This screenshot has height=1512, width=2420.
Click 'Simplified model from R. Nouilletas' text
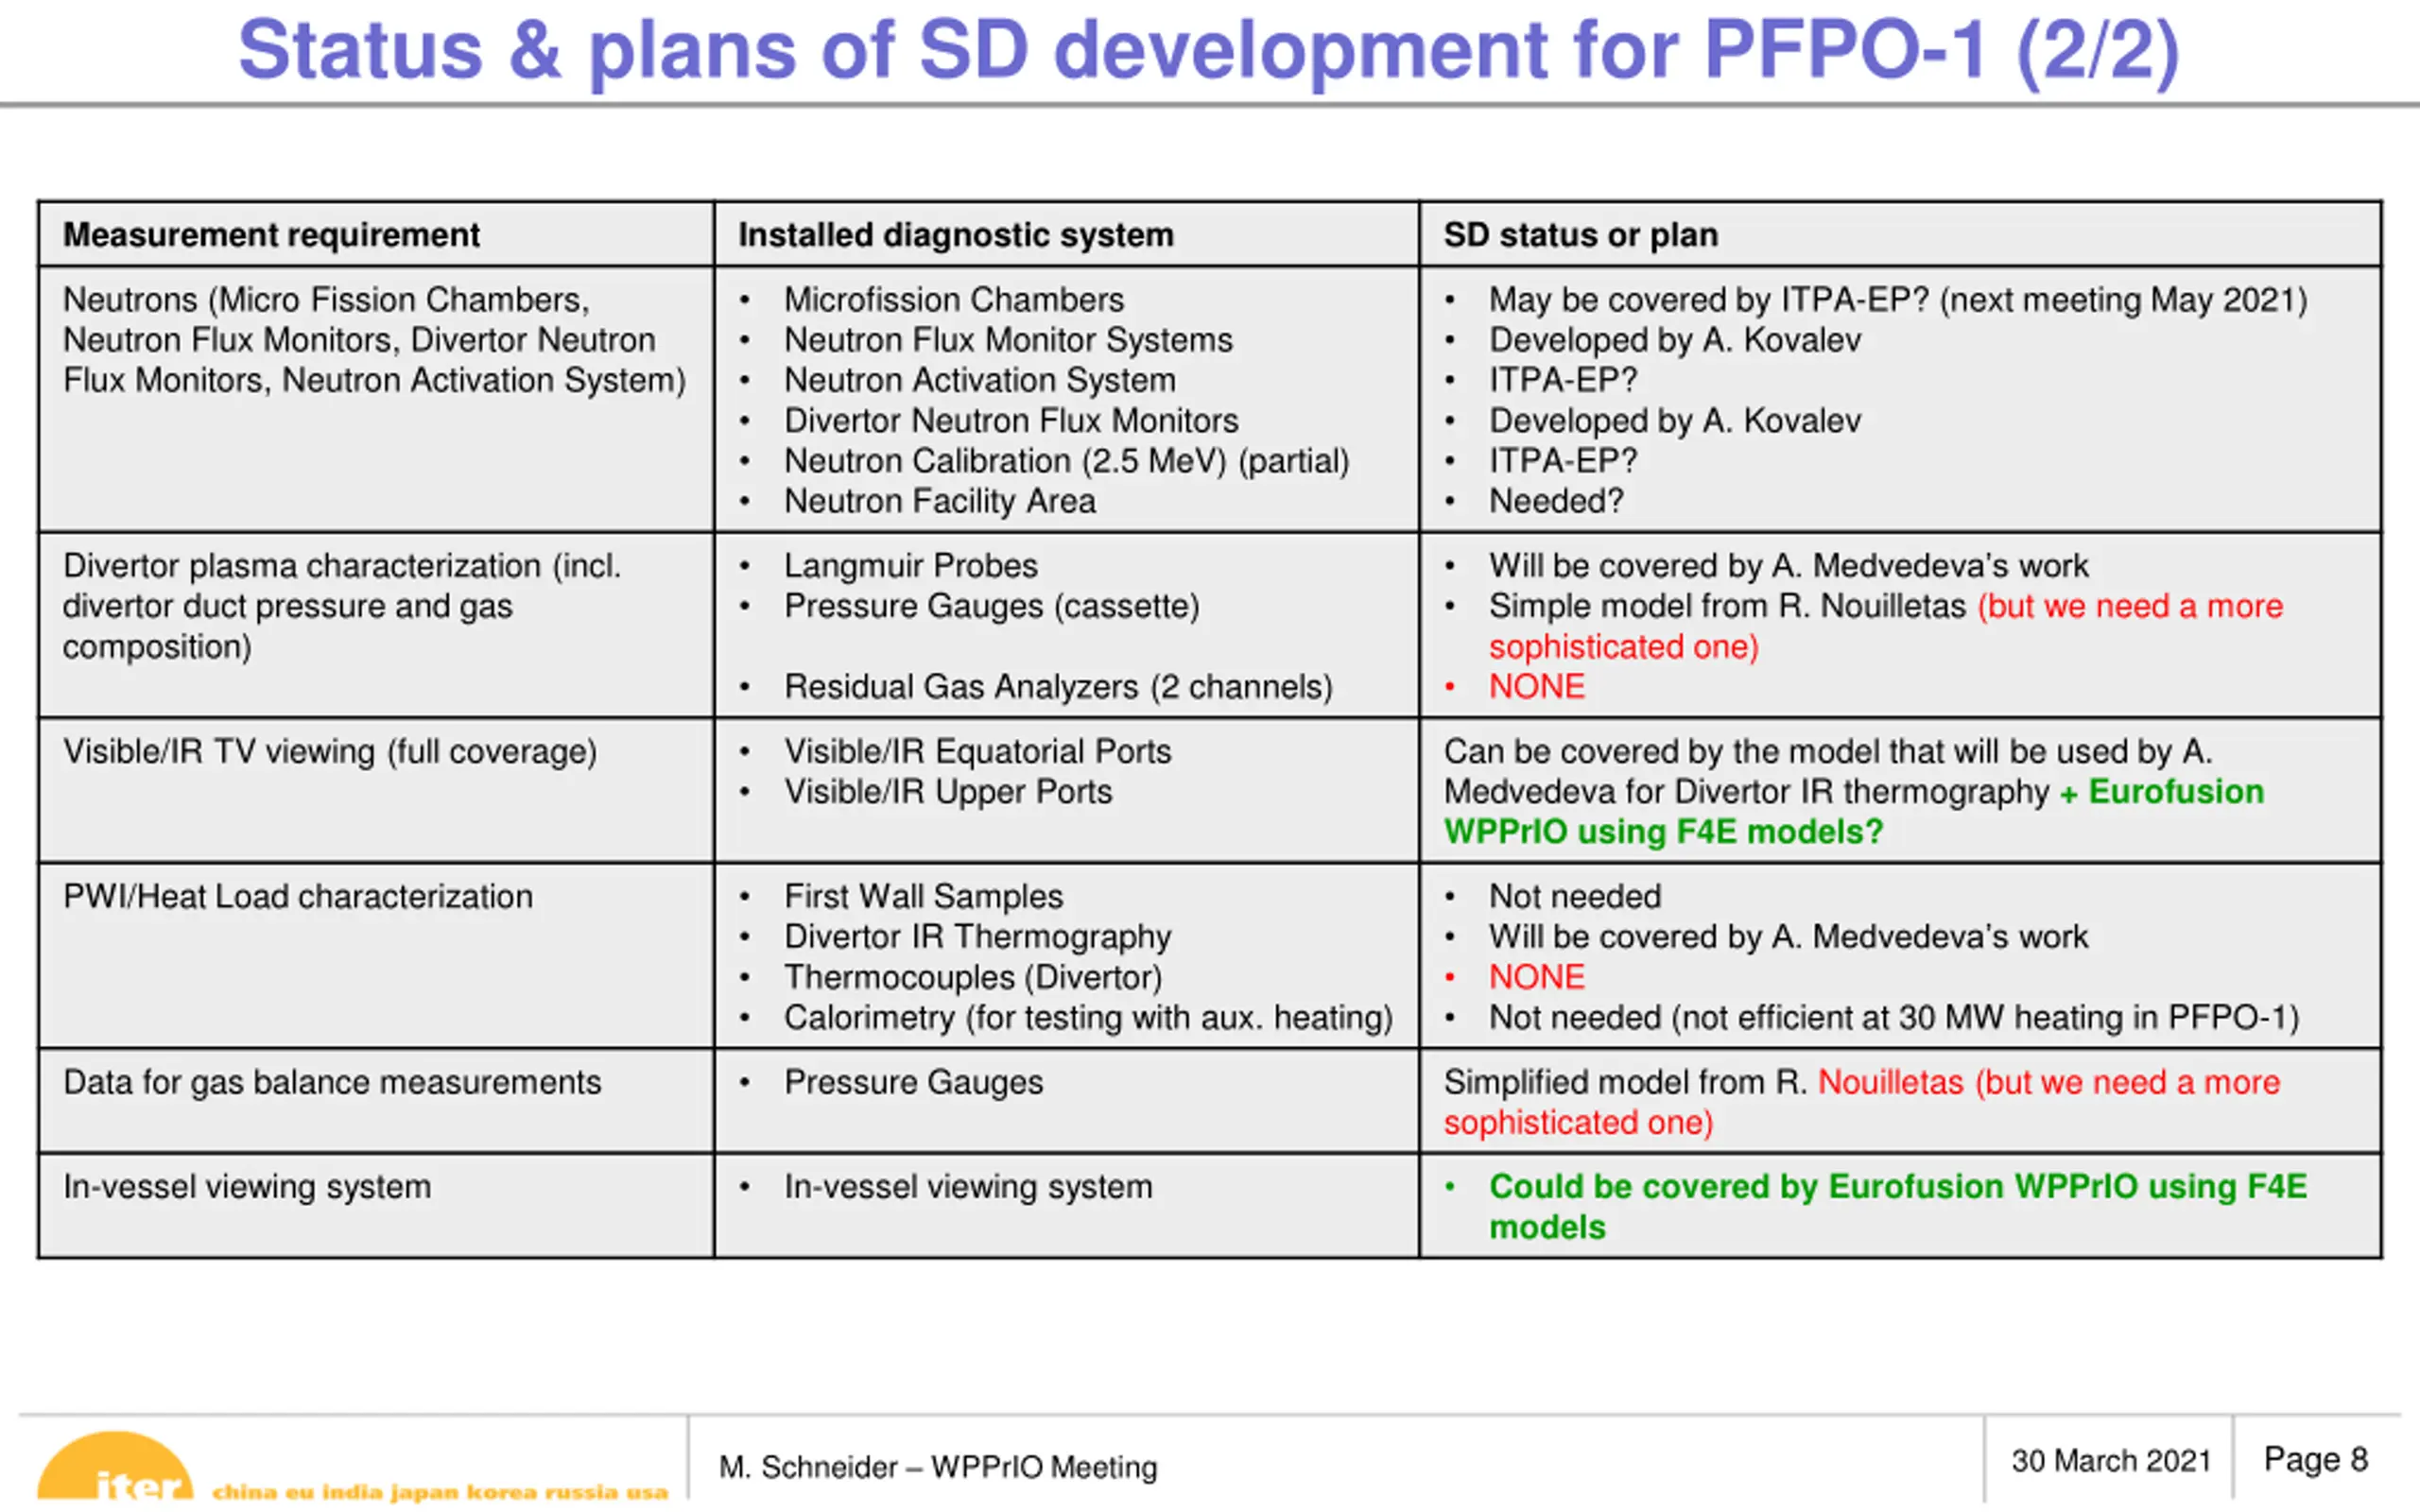pyautogui.click(x=1703, y=1083)
